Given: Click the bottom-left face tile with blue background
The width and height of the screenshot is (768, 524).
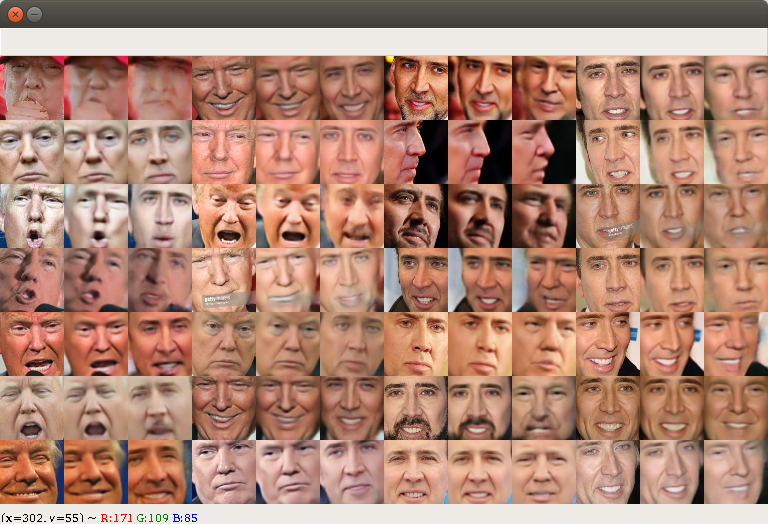Looking at the screenshot, I should (x=32, y=472).
